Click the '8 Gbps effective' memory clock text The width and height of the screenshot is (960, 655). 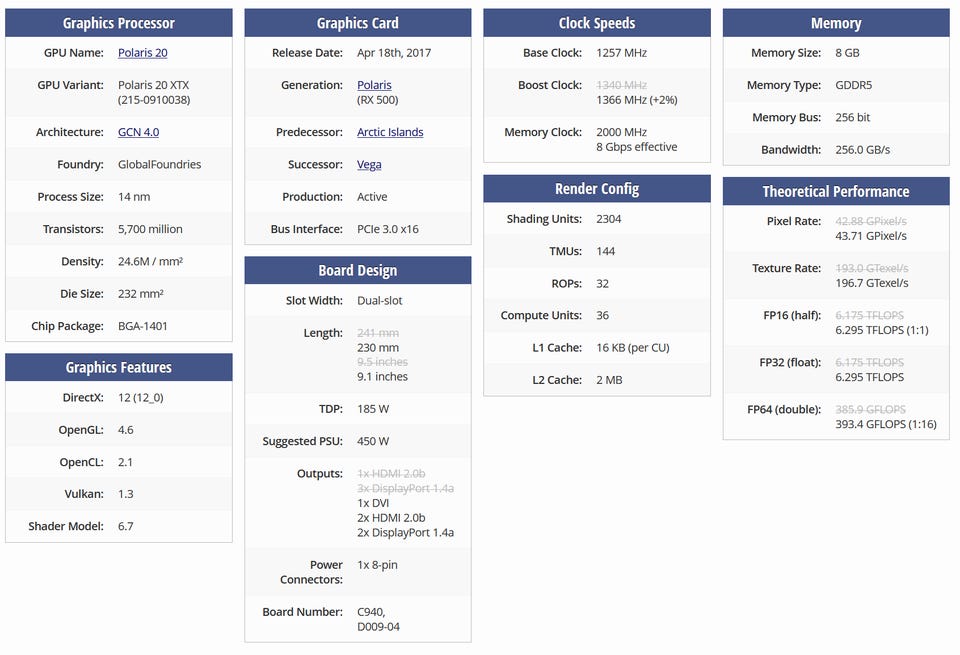tap(637, 147)
